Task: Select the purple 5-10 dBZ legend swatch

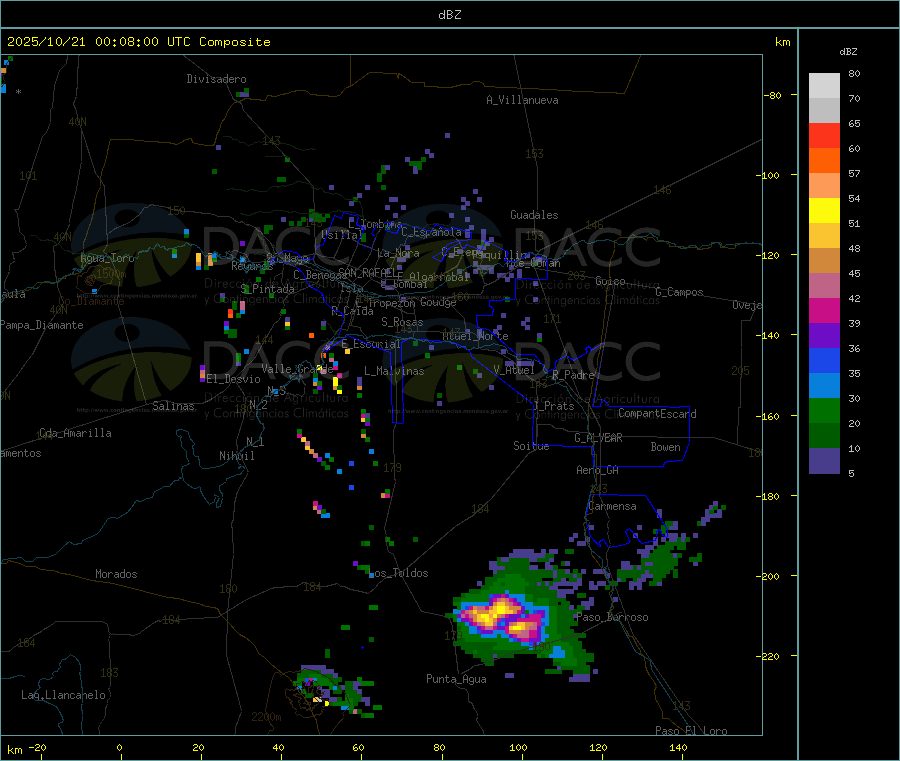Action: [824, 461]
